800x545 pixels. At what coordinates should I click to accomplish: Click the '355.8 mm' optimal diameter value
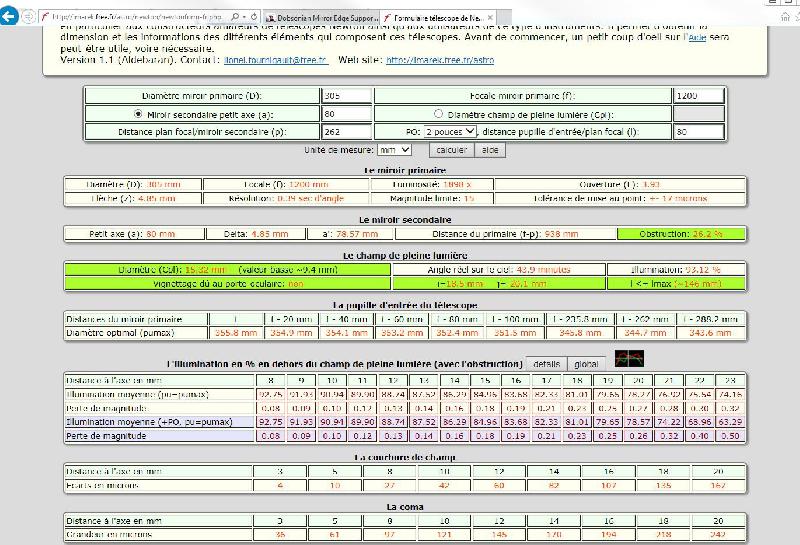point(235,332)
